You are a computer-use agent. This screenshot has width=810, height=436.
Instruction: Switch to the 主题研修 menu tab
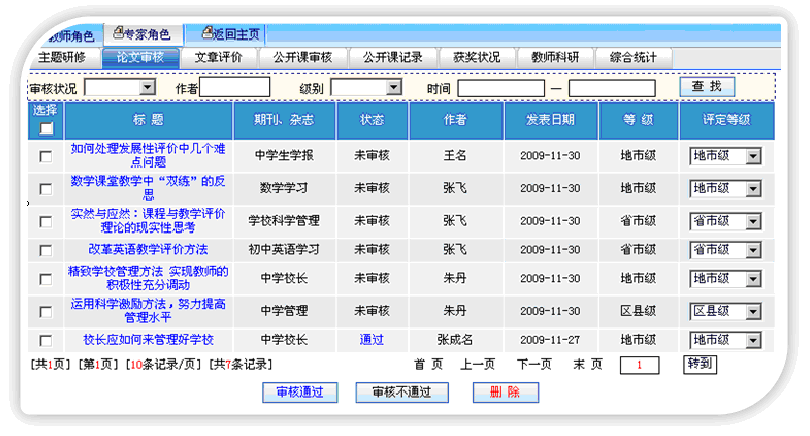point(63,57)
